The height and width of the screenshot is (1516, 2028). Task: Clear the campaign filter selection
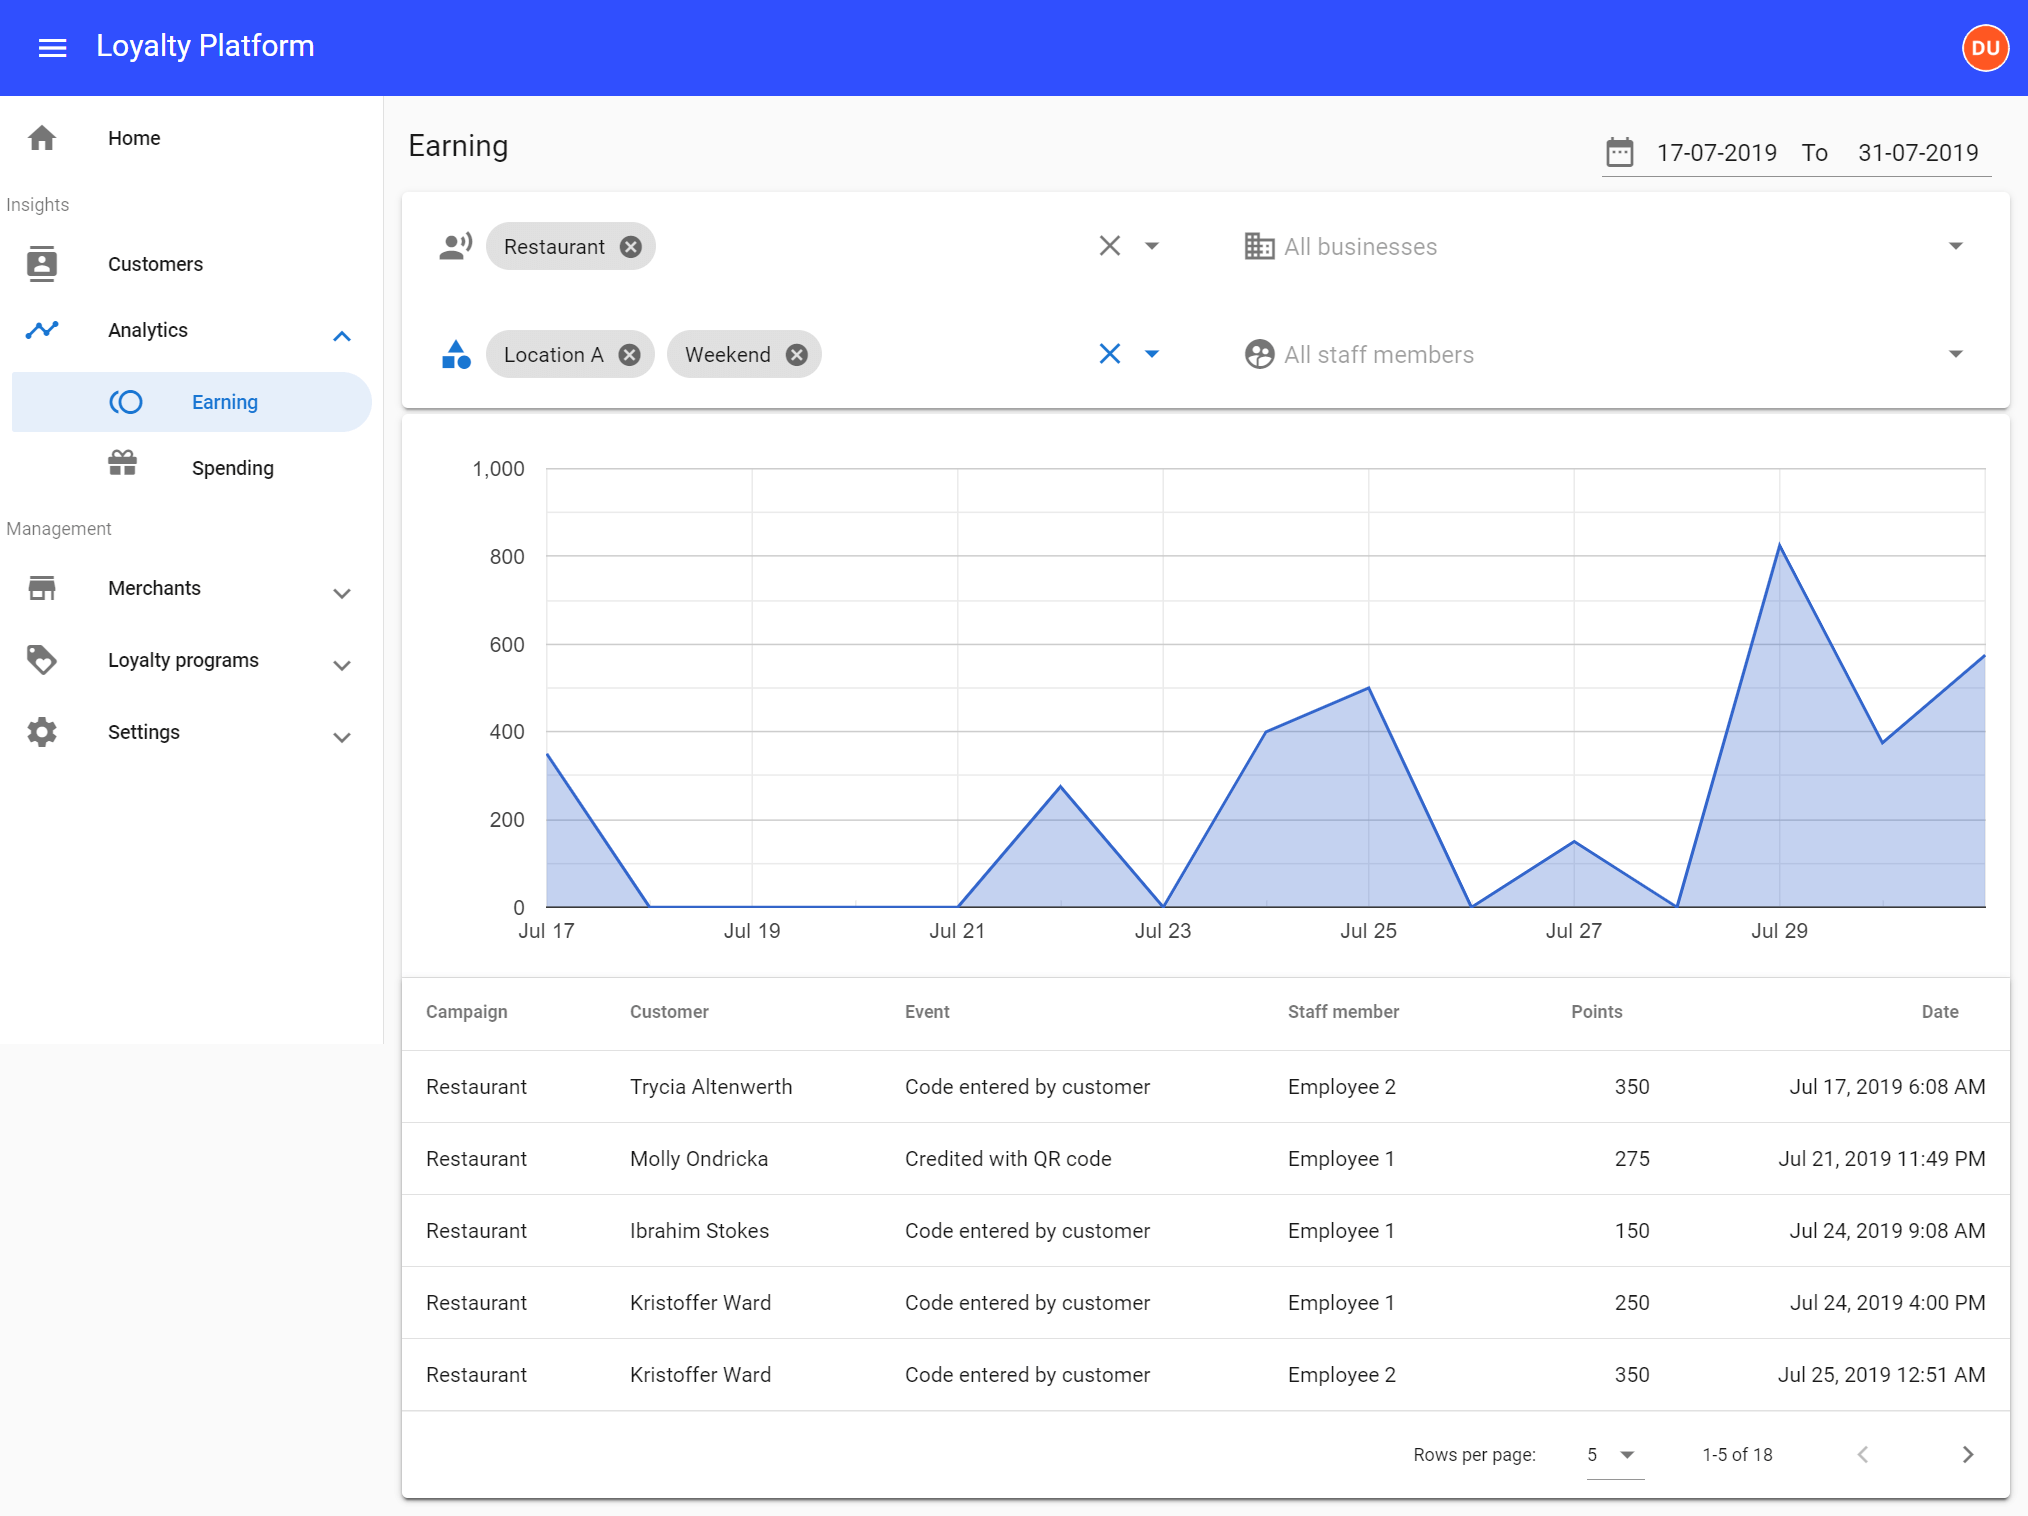pyautogui.click(x=1109, y=246)
